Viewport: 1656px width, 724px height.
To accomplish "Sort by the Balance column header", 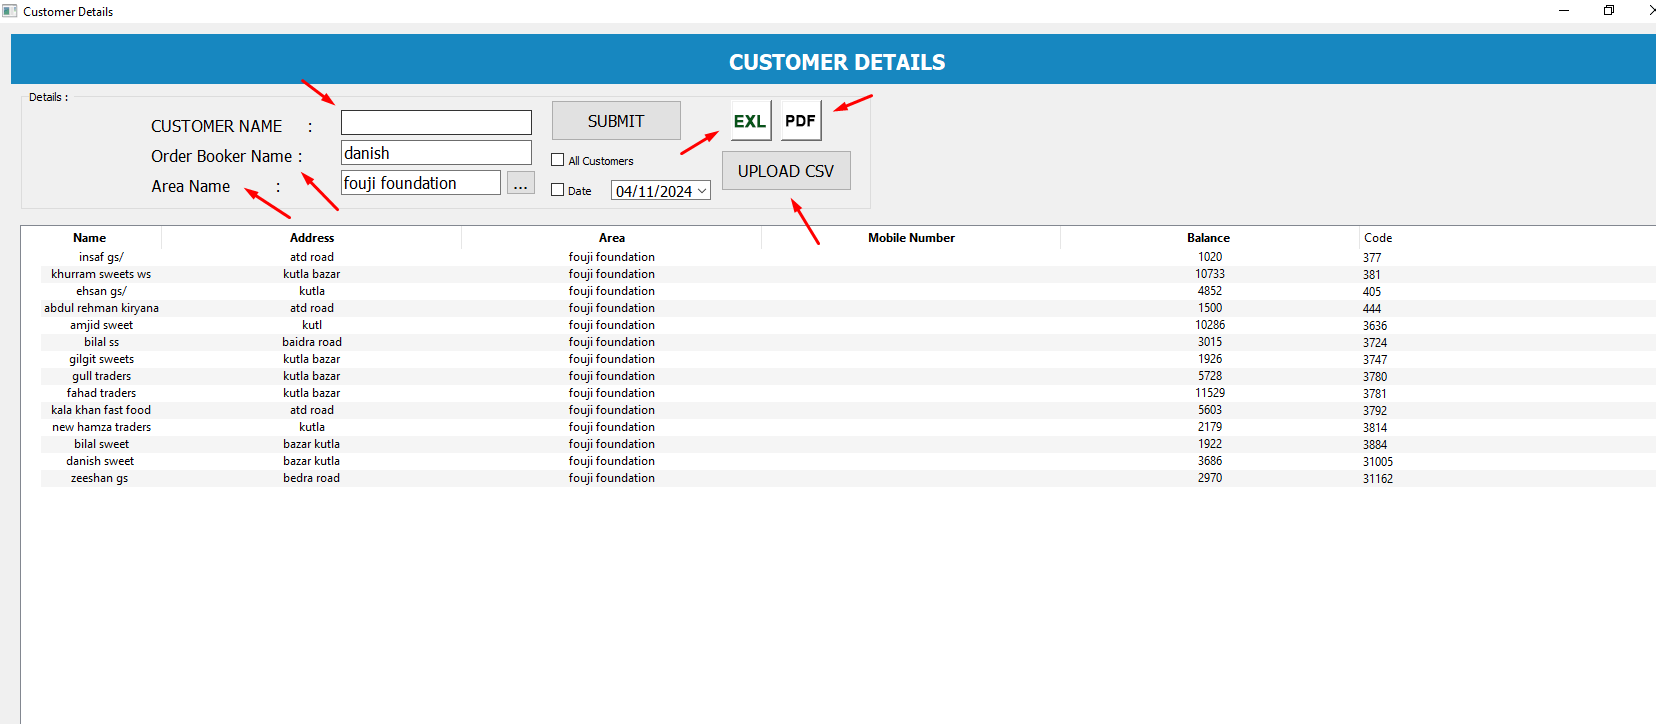I will pos(1208,238).
